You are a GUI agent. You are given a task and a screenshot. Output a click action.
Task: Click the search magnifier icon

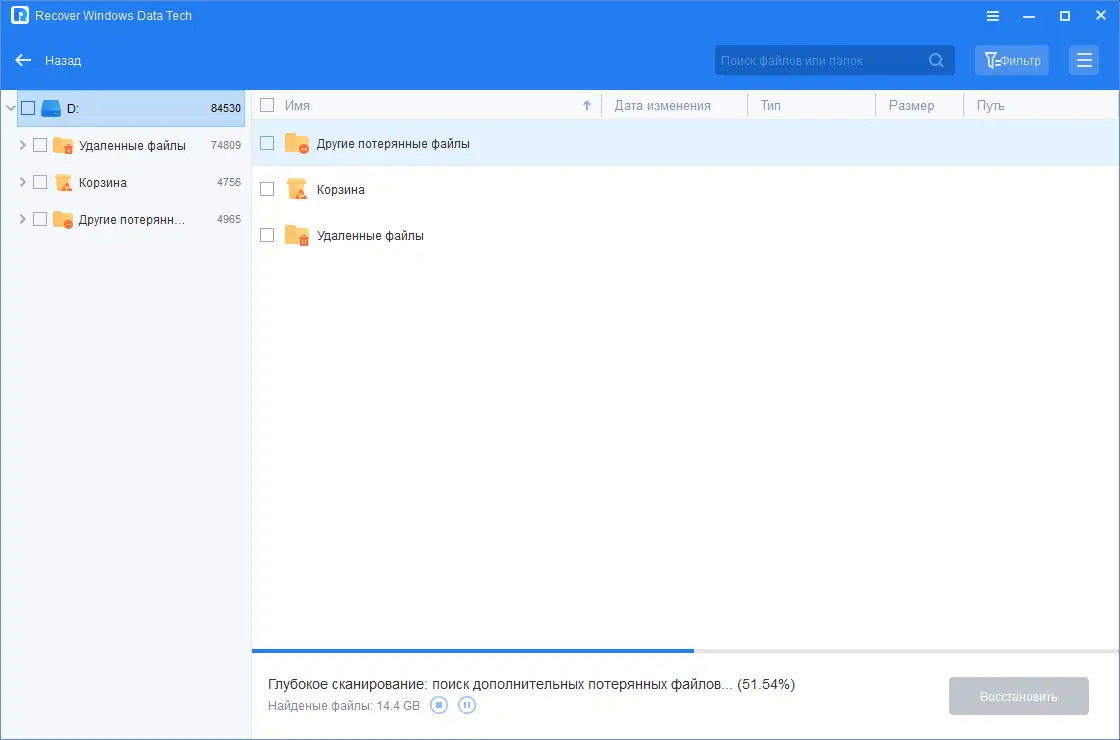pyautogui.click(x=936, y=60)
